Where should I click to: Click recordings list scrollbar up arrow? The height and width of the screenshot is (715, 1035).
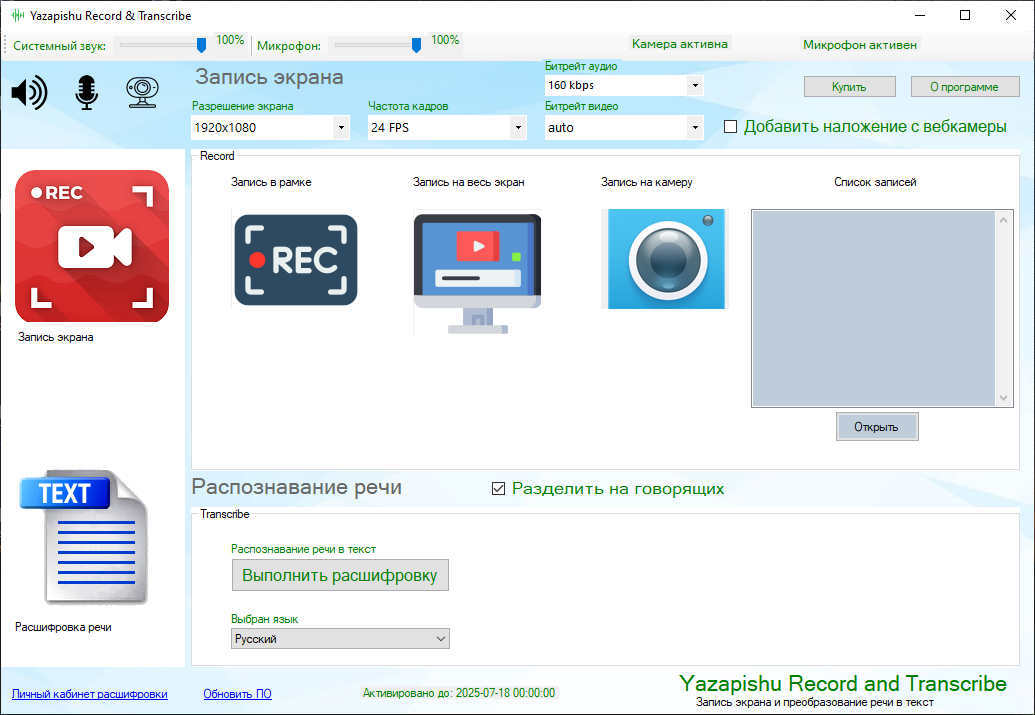tap(1003, 220)
